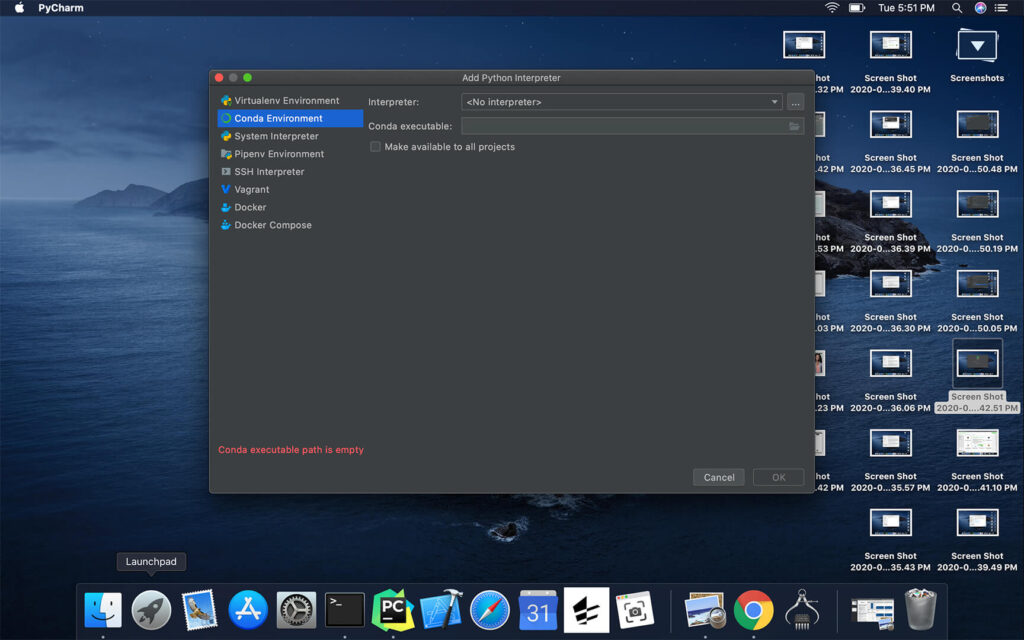The image size is (1024, 640).
Task: Enable Make available to all projects
Action: click(376, 147)
